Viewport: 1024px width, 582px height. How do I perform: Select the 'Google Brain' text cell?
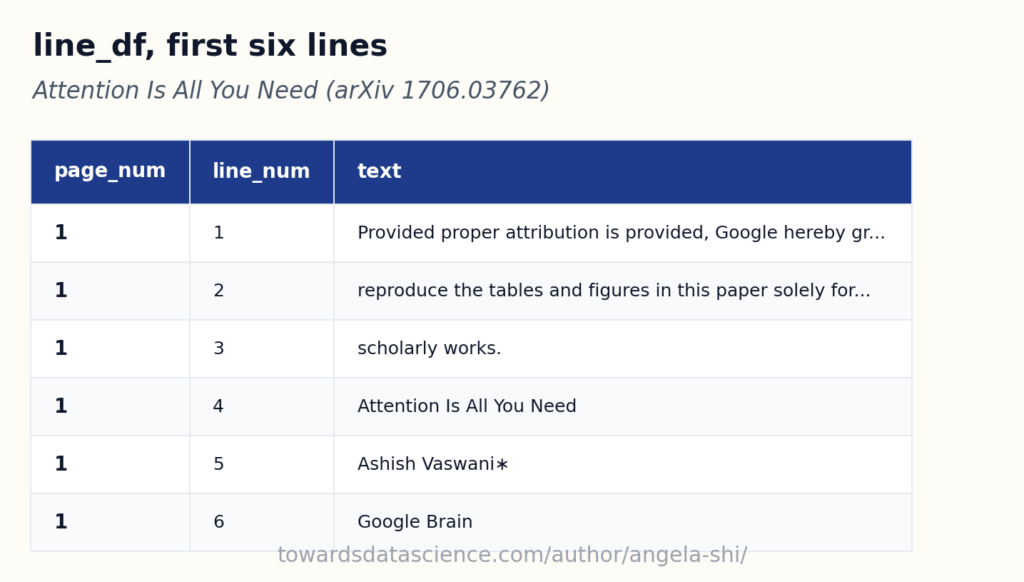point(622,522)
